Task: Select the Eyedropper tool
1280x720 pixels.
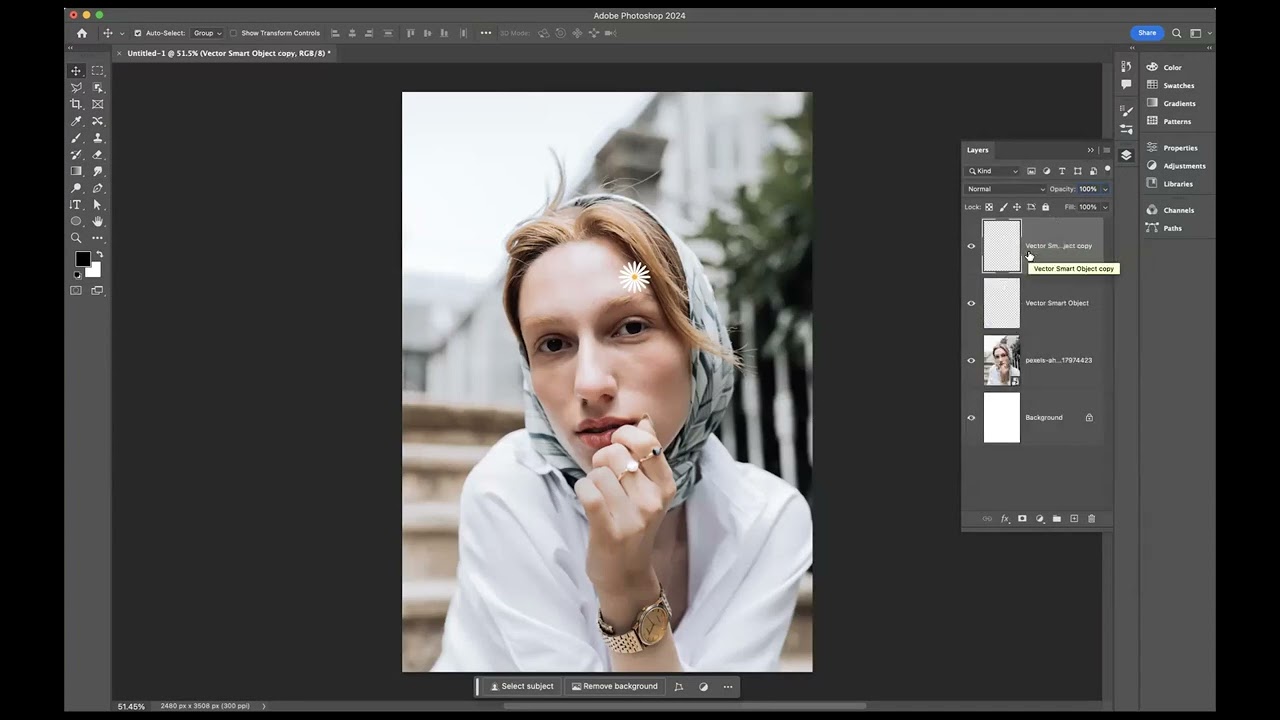Action: [x=76, y=121]
